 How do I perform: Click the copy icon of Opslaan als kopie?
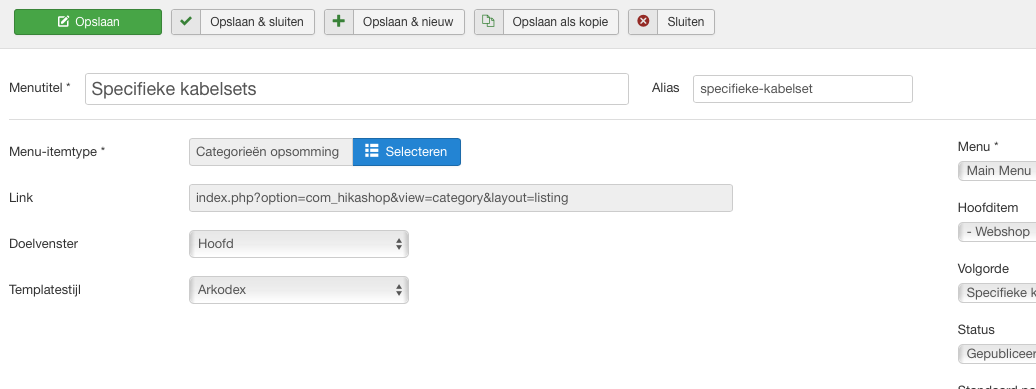[x=488, y=22]
